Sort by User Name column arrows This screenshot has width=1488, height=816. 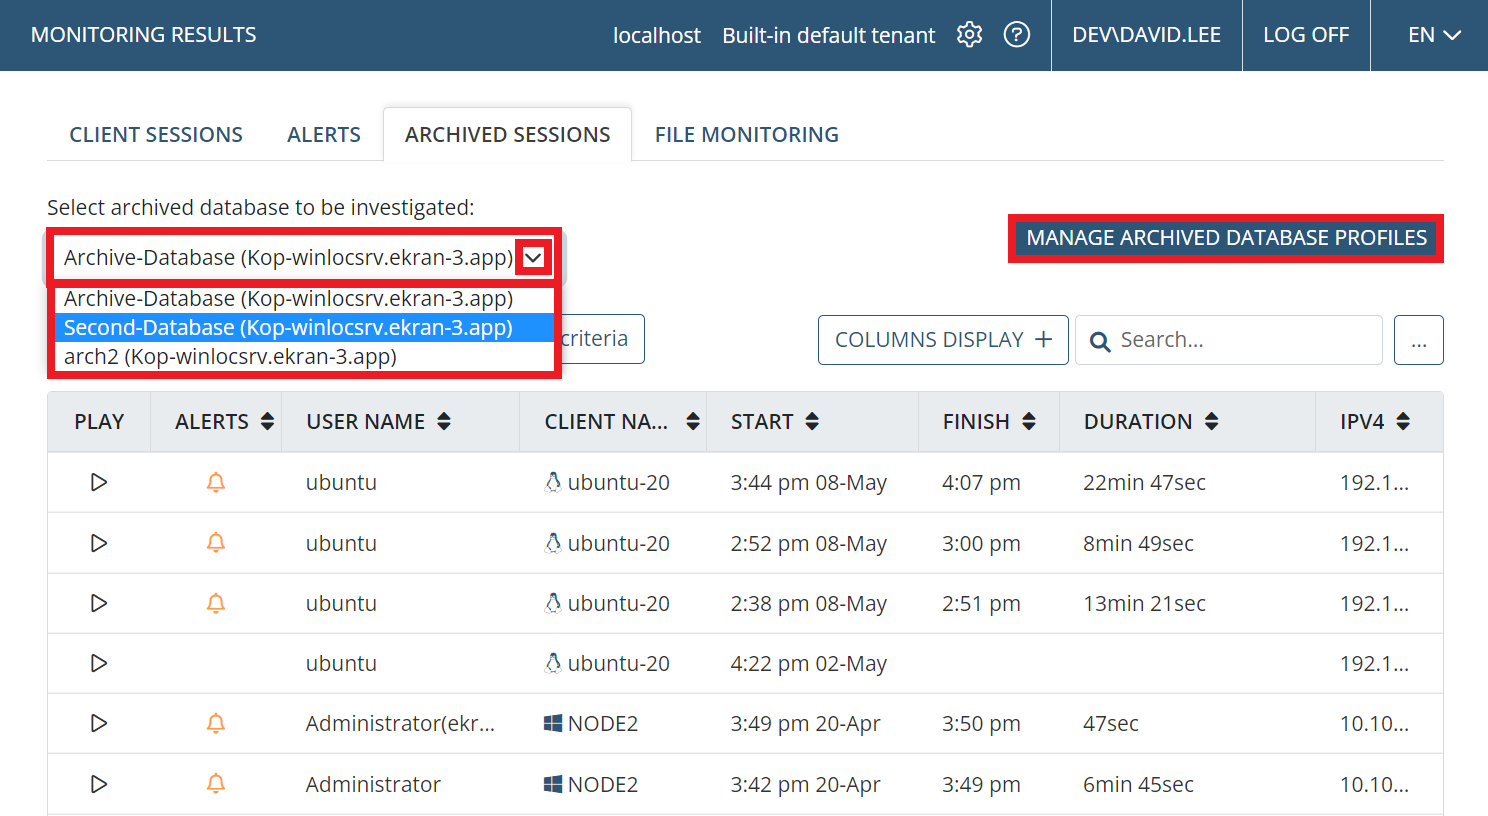pos(444,422)
